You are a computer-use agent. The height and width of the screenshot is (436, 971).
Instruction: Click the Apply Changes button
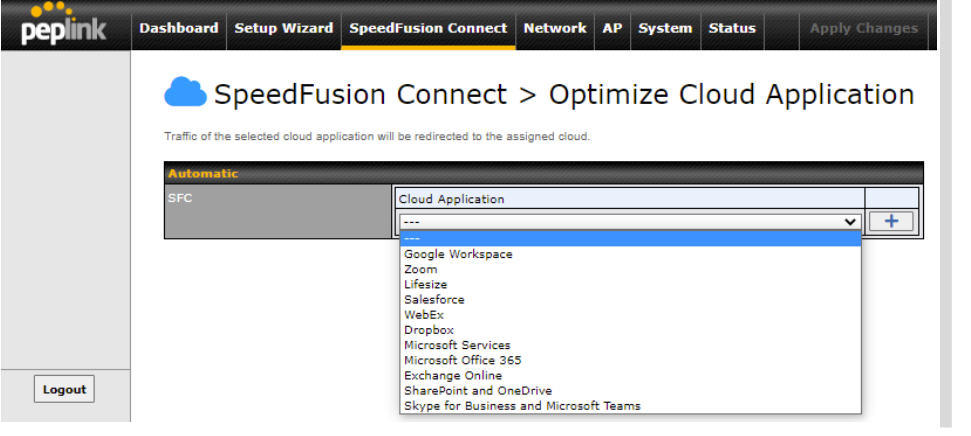coord(864,28)
